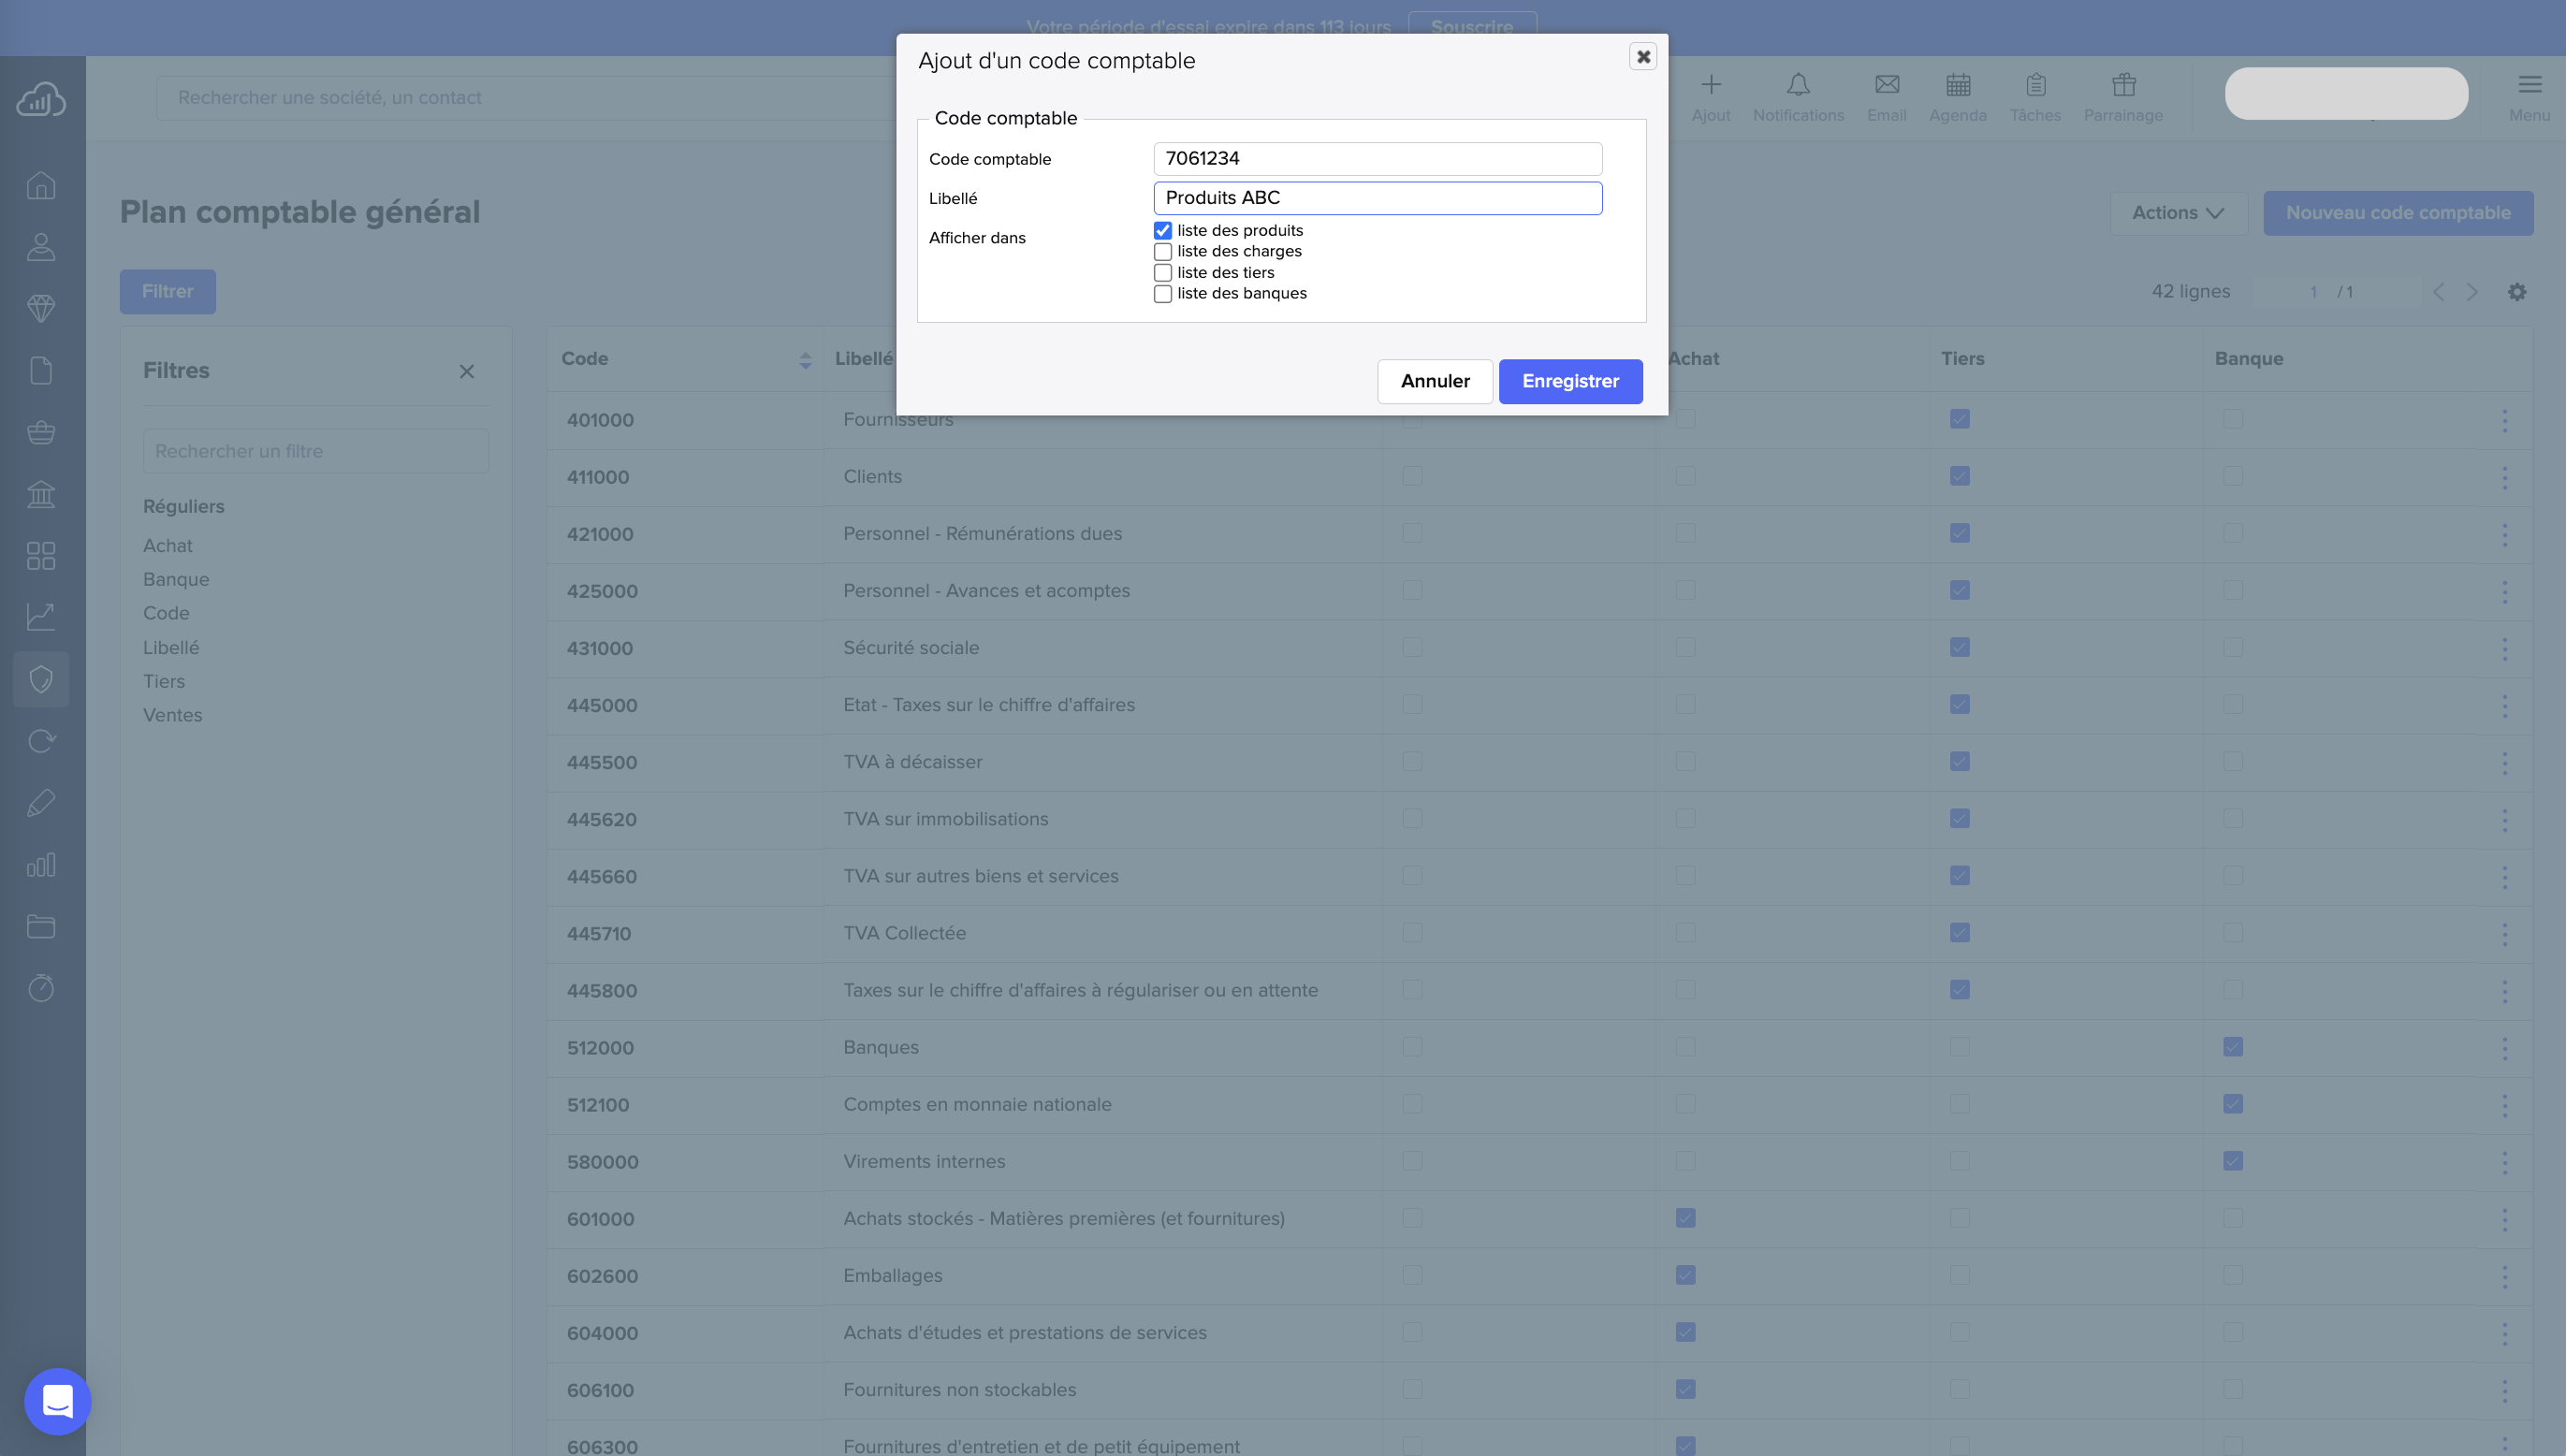Select the Ventes filter item
This screenshot has height=1456, width=2566.
click(x=172, y=715)
